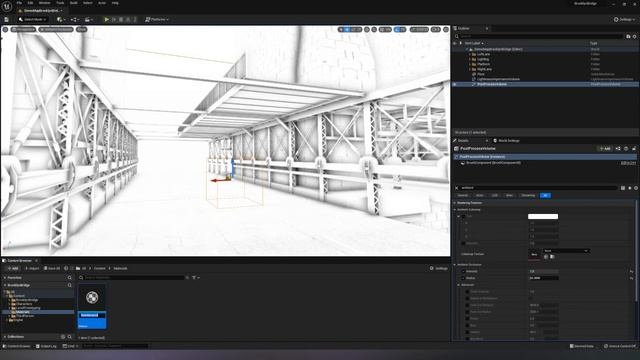Open the Build menu

click(x=73, y=3)
